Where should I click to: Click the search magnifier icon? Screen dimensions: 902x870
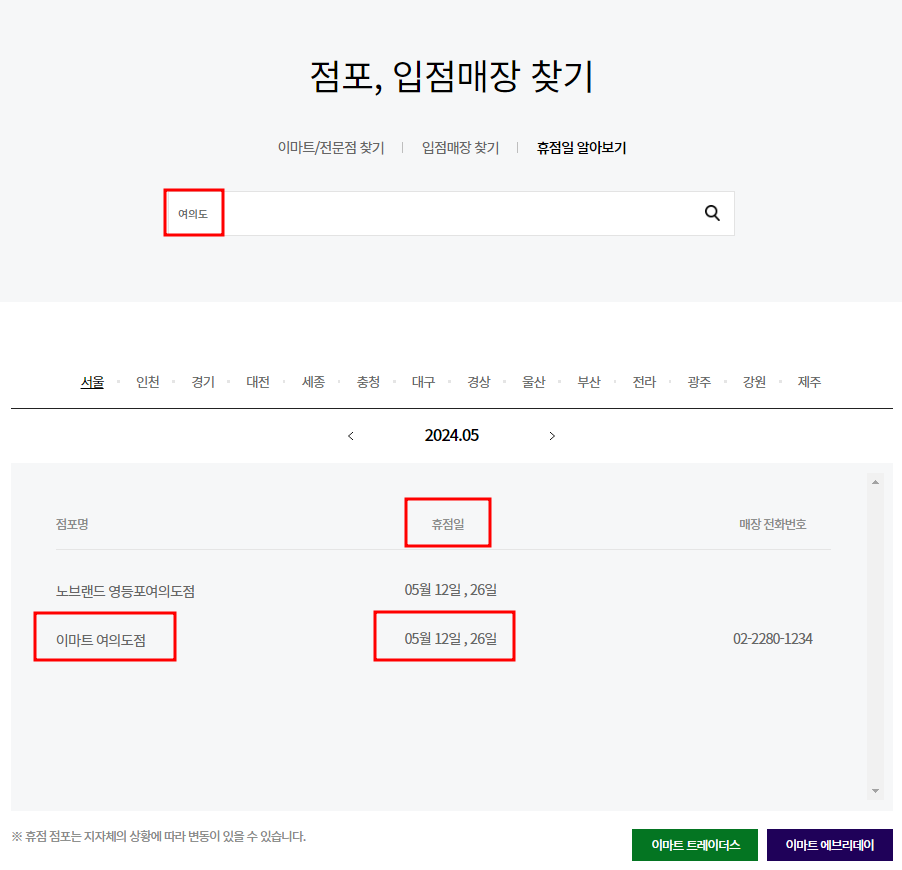coord(711,213)
